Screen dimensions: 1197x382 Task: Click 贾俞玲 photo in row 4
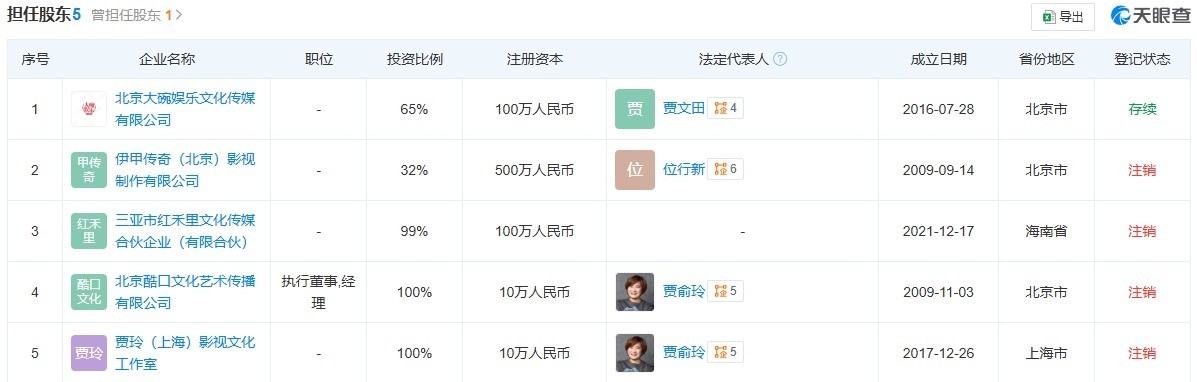pyautogui.click(x=634, y=292)
